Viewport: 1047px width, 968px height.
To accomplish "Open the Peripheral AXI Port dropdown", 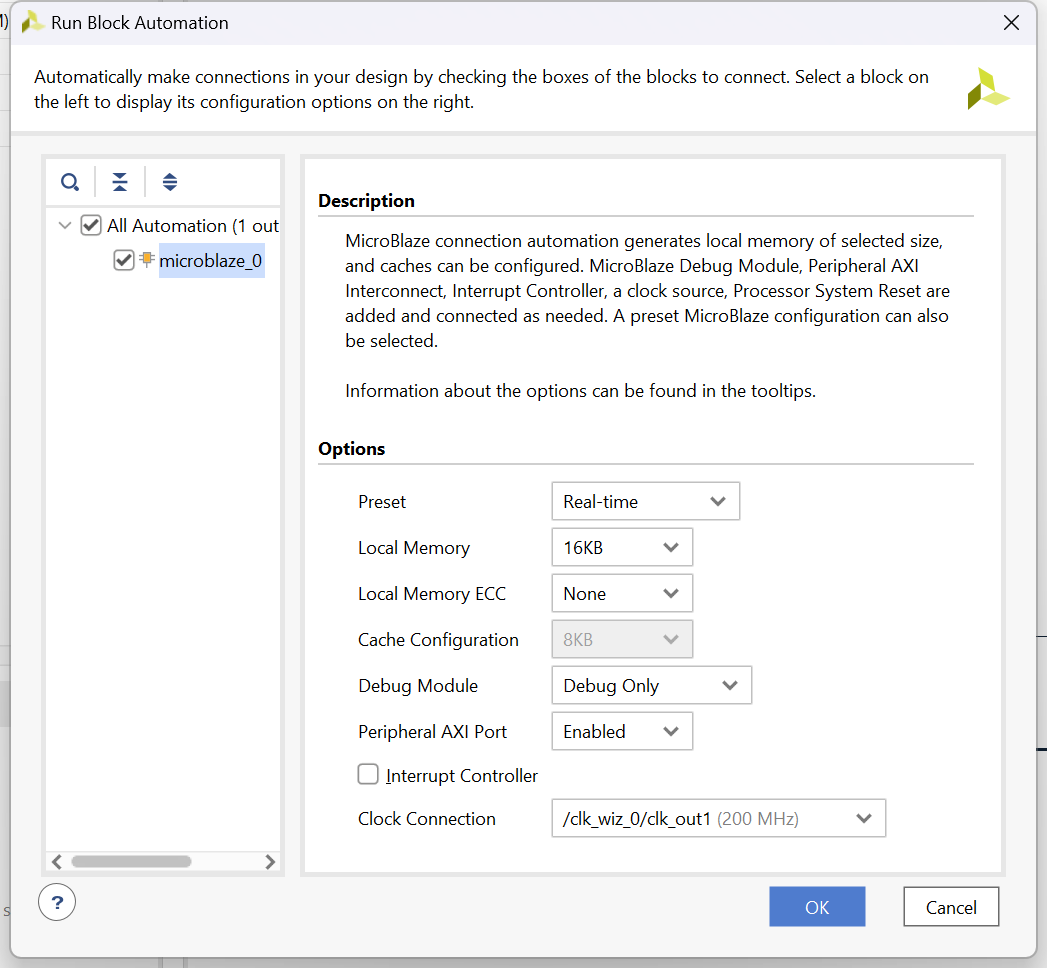I will click(622, 732).
